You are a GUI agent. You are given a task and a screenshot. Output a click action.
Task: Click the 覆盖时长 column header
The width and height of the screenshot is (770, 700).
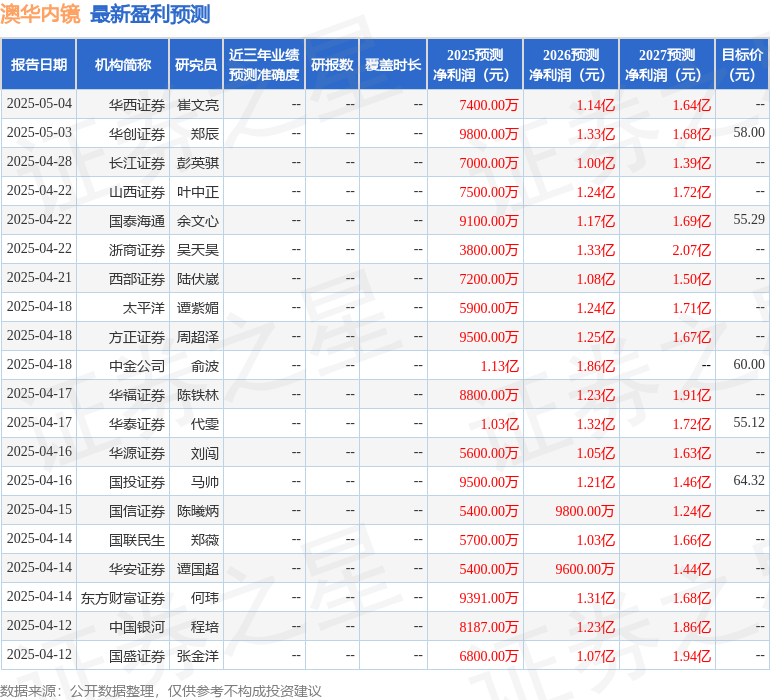click(x=393, y=64)
